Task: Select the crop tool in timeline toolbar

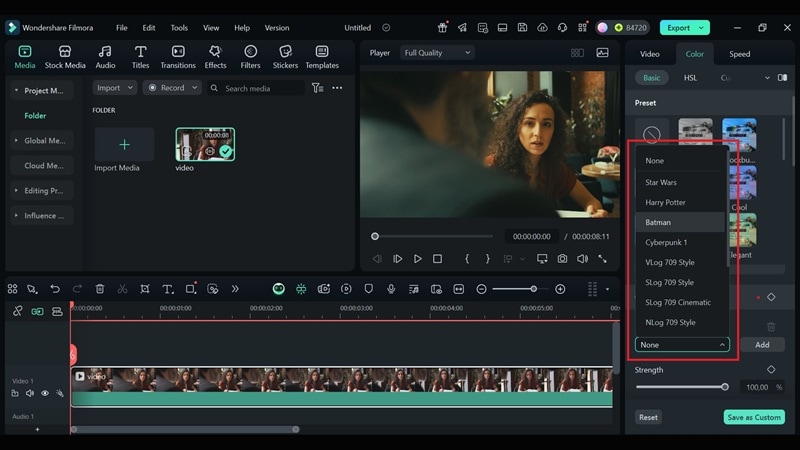Action: (145, 289)
